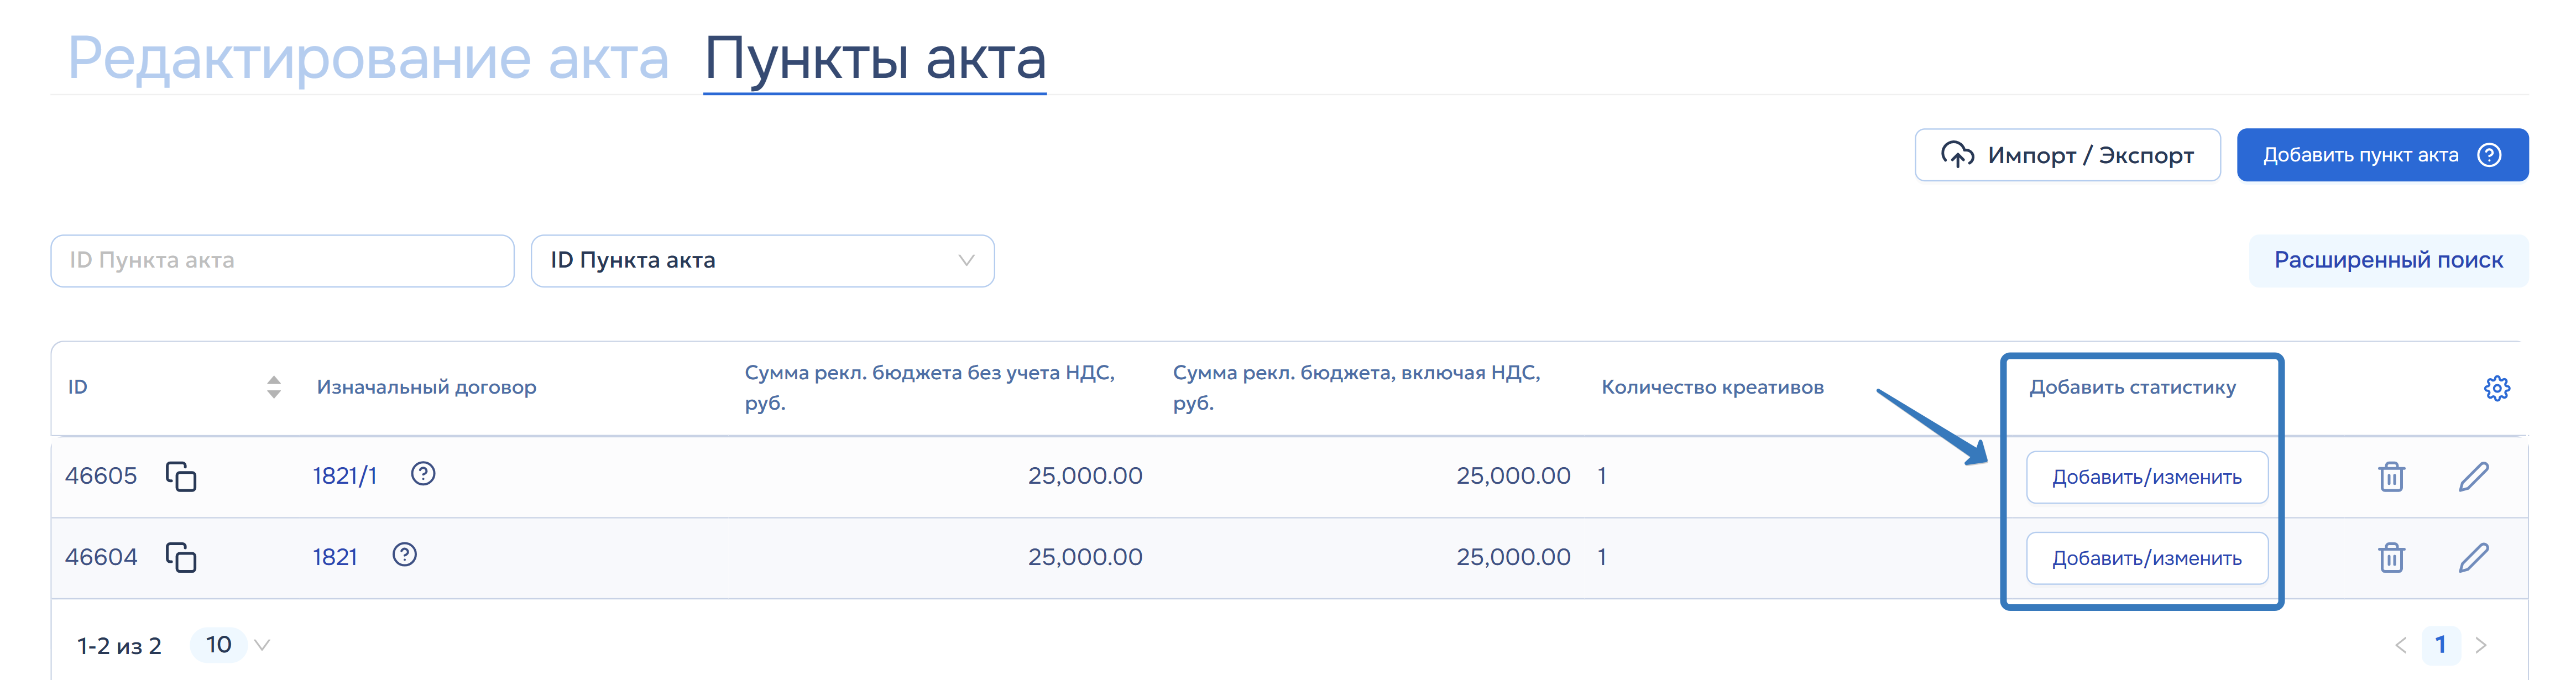This screenshot has width=2576, height=680.
Task: Focus the ID Пункта акта search field
Action: point(282,261)
